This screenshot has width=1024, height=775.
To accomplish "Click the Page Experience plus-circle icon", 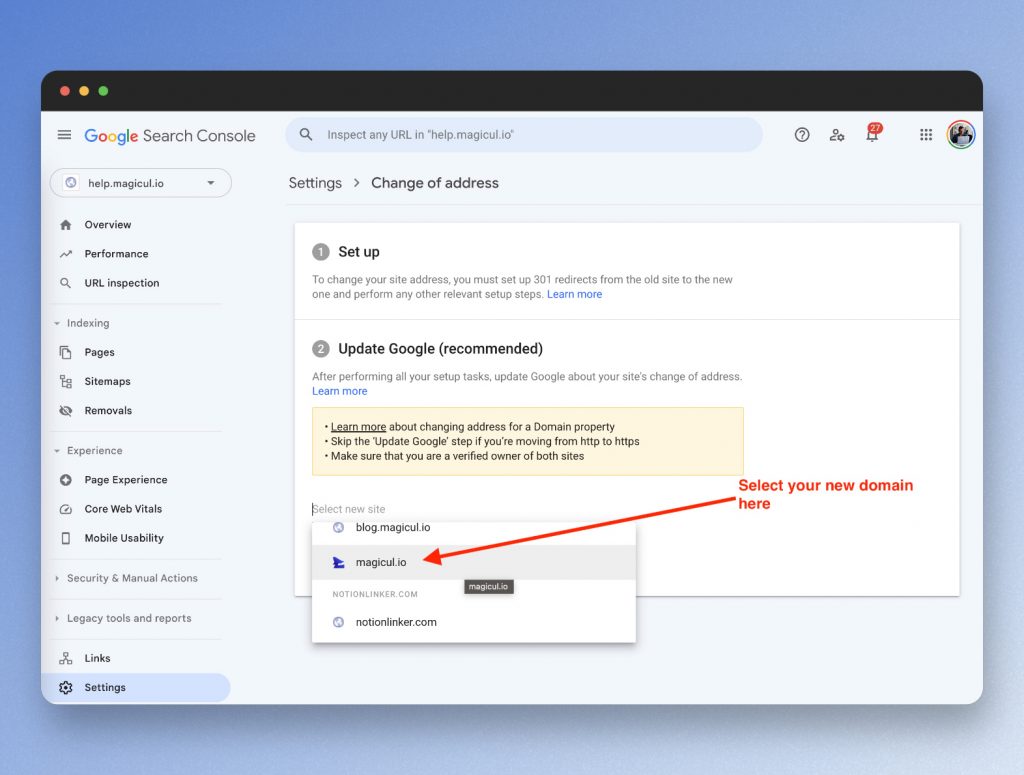I will coord(65,480).
